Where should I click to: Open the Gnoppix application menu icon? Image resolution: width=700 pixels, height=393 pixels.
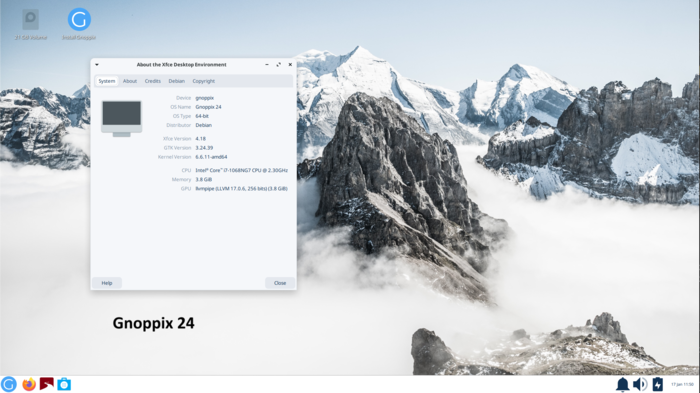[x=8, y=384]
